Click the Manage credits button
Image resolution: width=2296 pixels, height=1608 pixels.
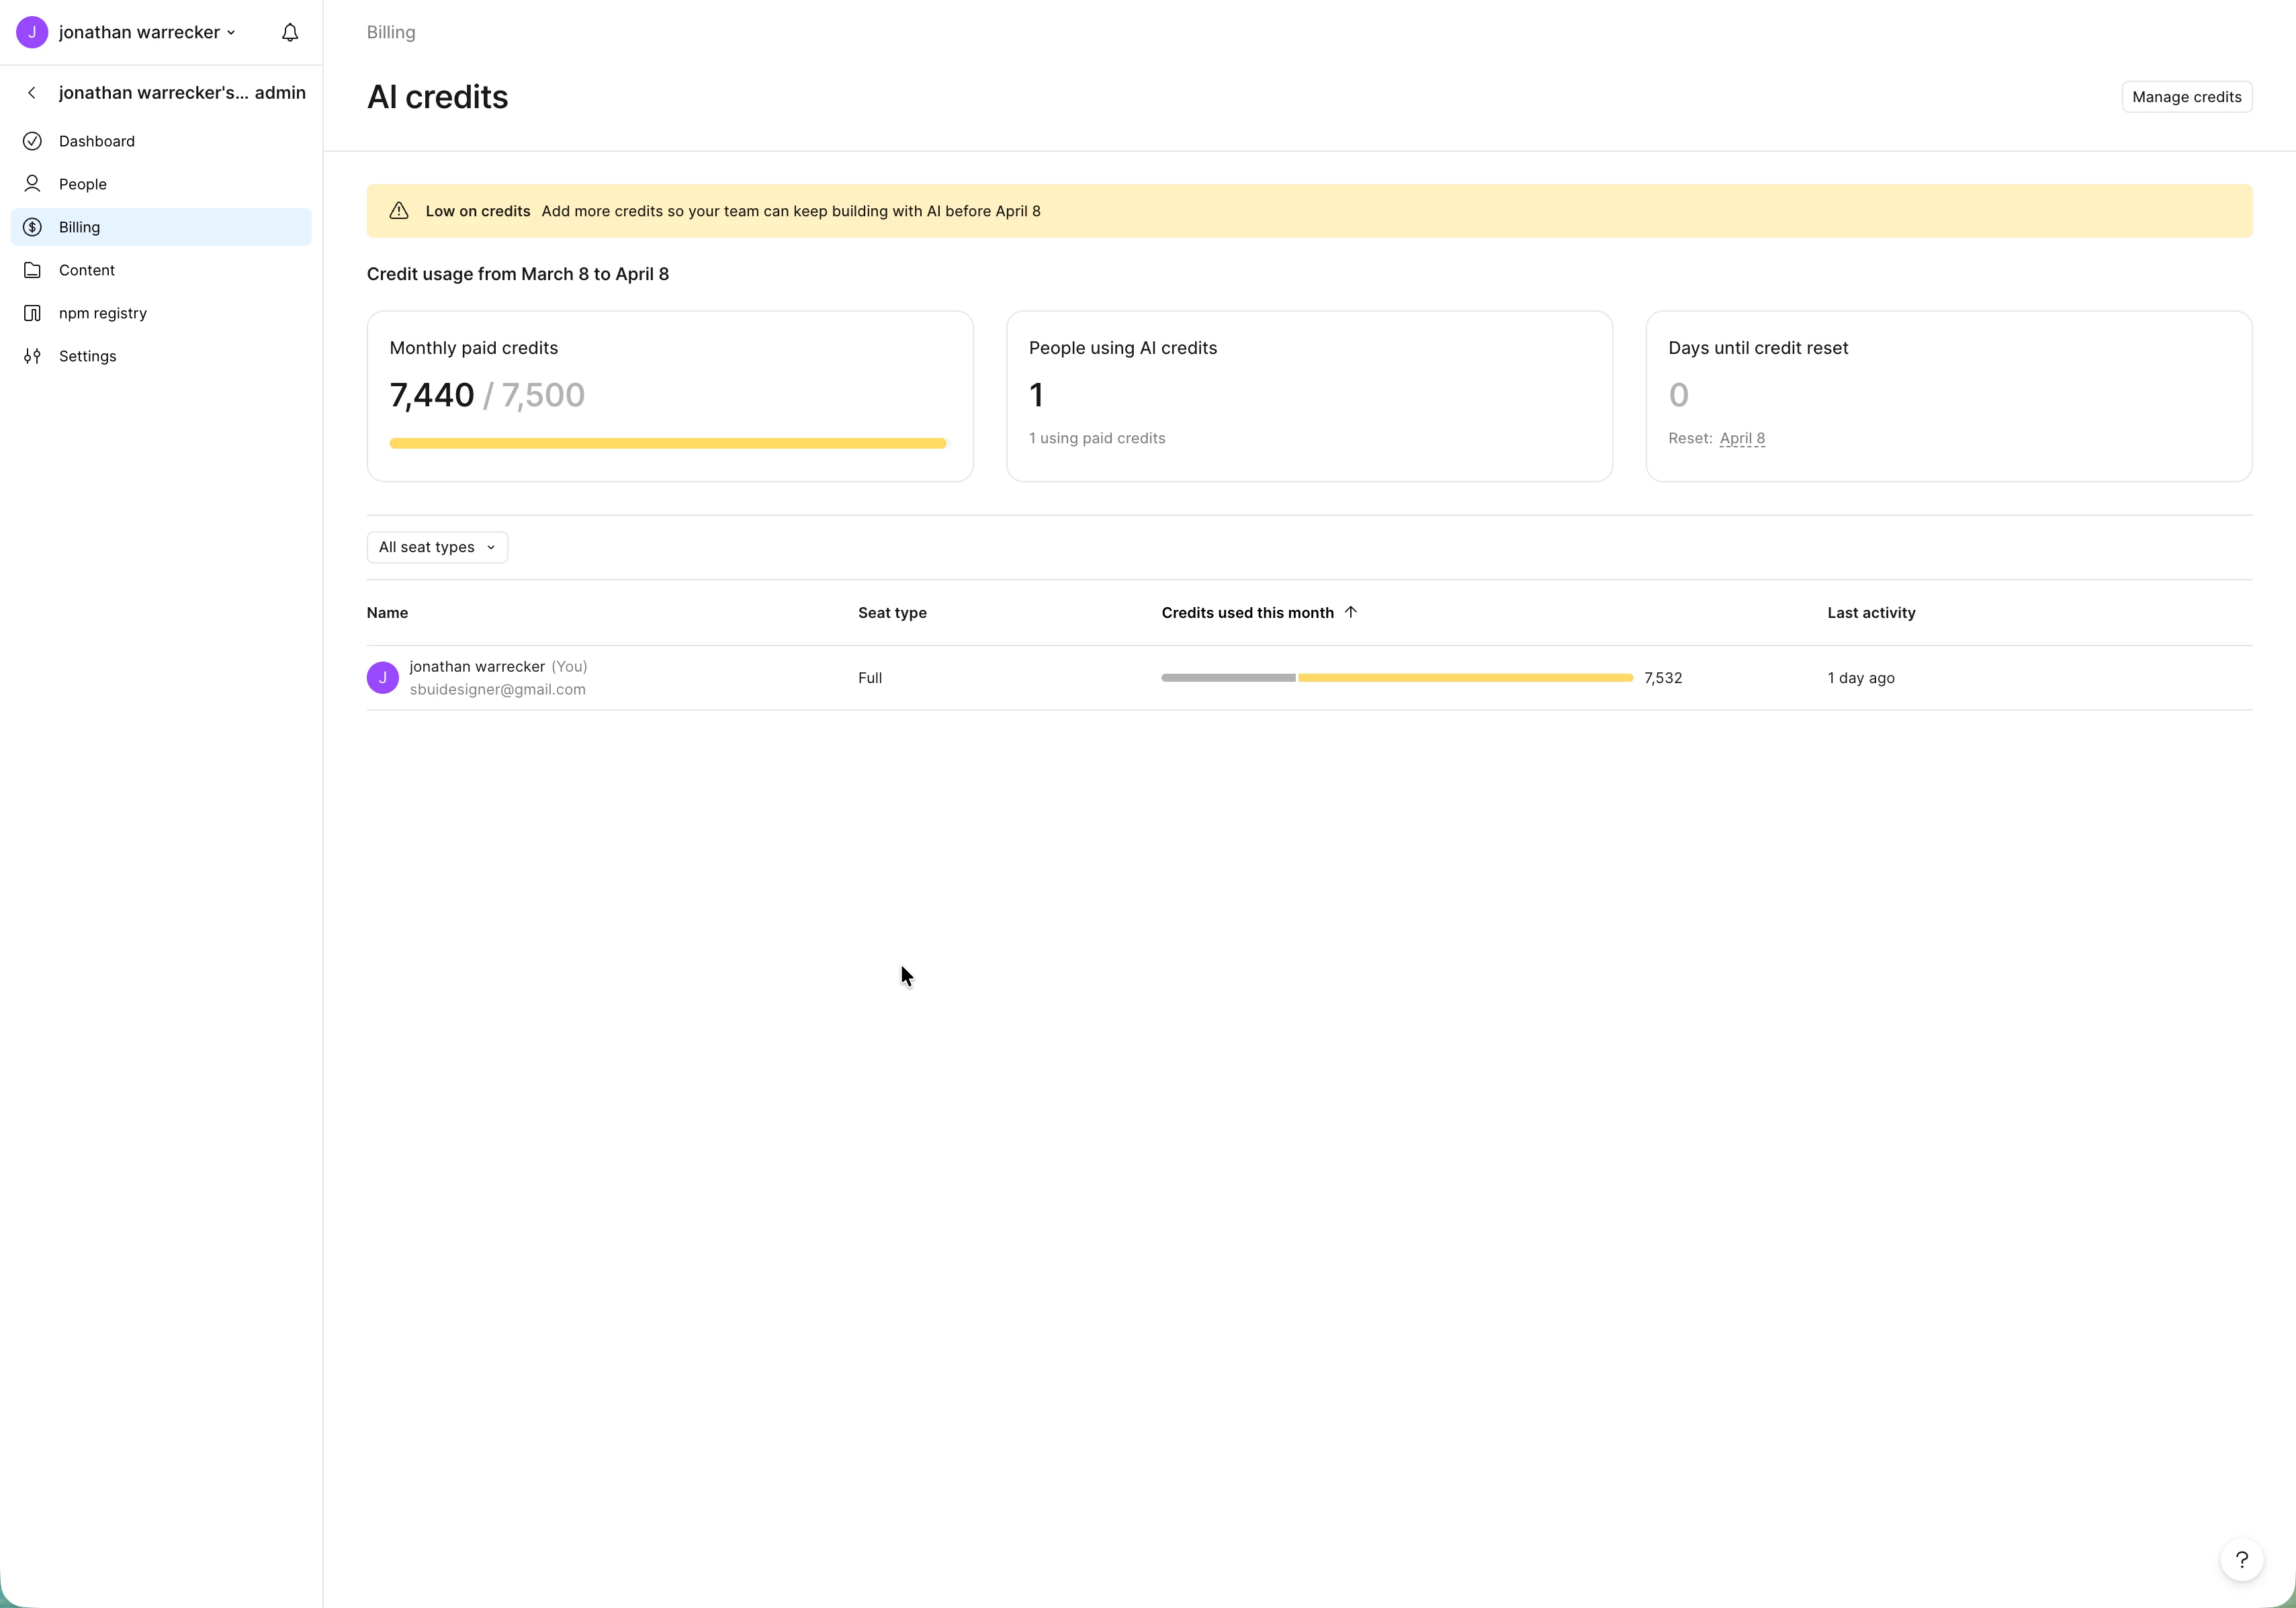click(x=2186, y=97)
